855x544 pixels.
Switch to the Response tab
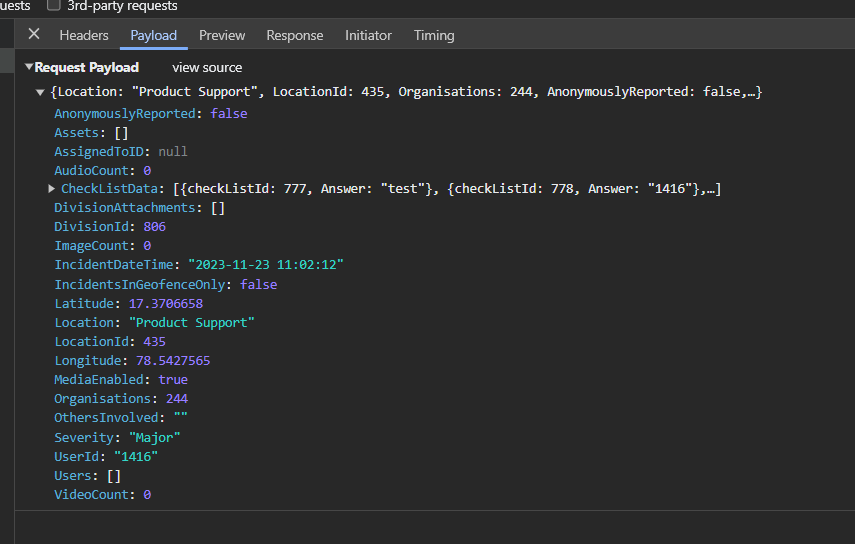tap(295, 35)
